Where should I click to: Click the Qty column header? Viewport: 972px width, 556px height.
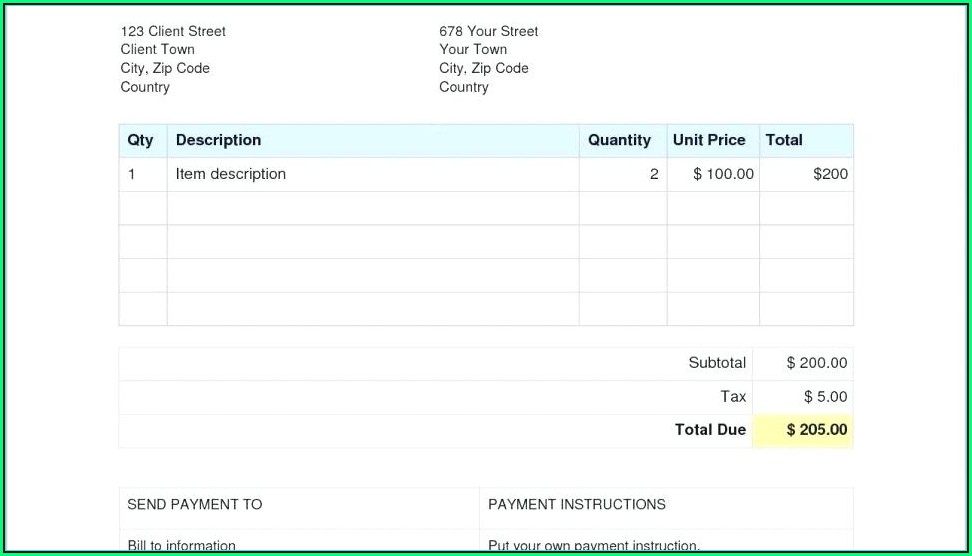[141, 140]
